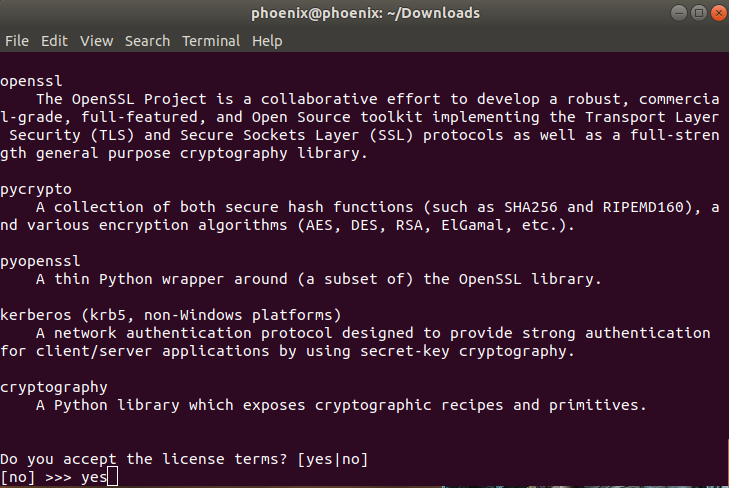The width and height of the screenshot is (729, 488).
Task: Minimize the terminal window
Action: (x=678, y=13)
